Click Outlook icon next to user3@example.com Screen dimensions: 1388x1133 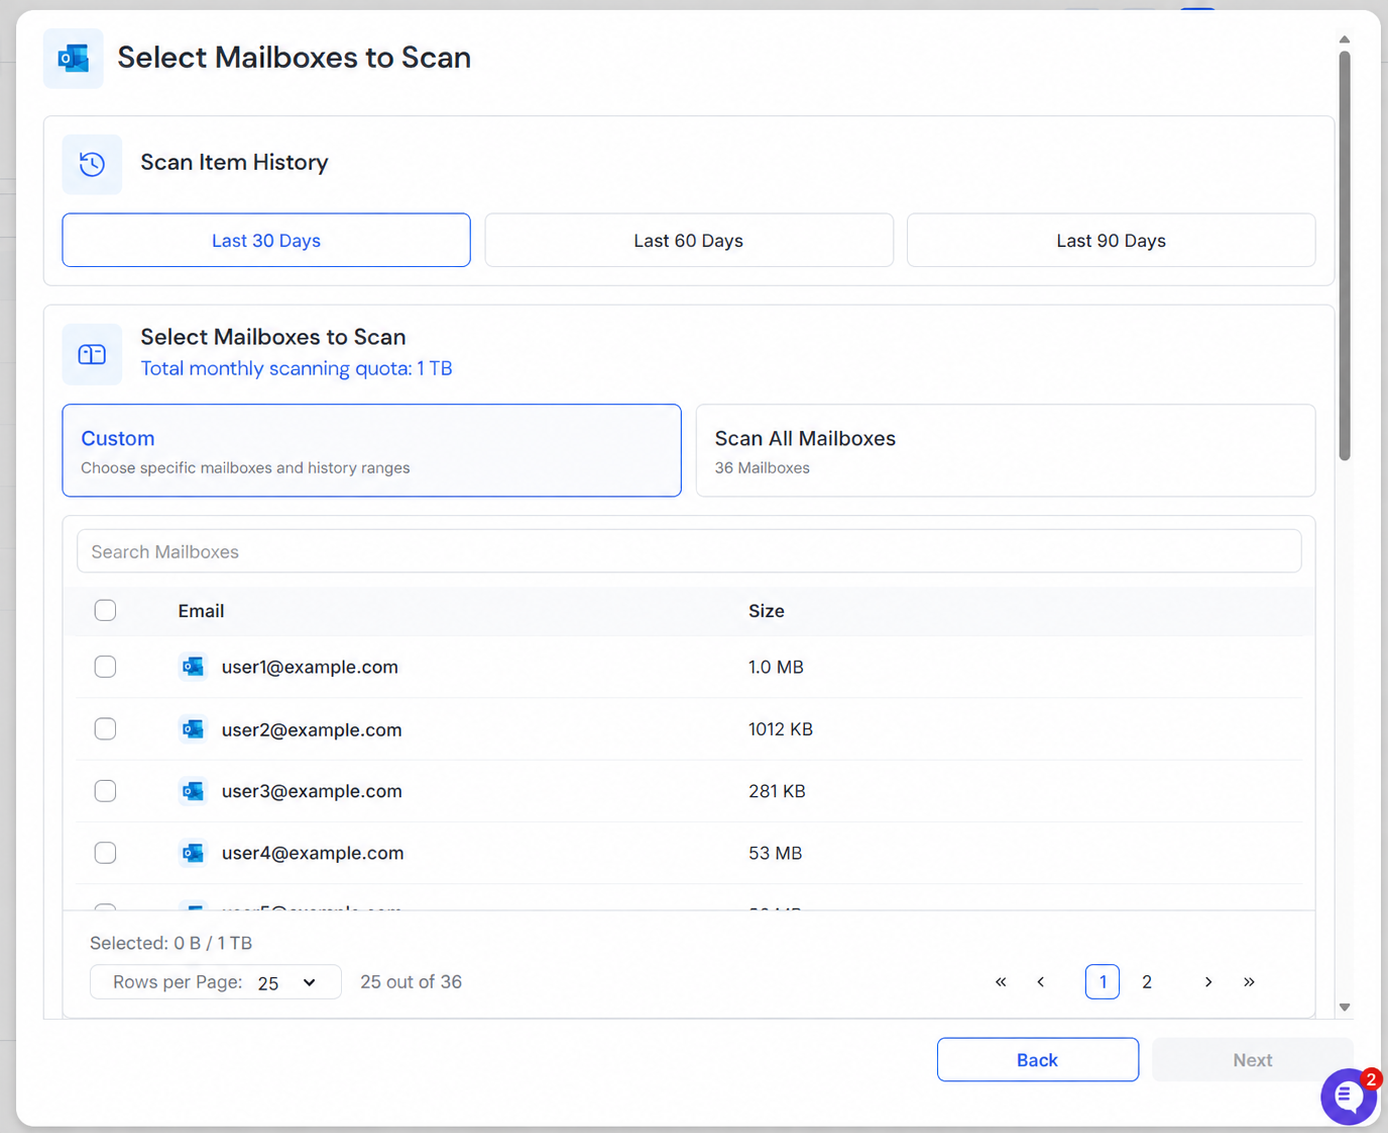pyautogui.click(x=193, y=791)
